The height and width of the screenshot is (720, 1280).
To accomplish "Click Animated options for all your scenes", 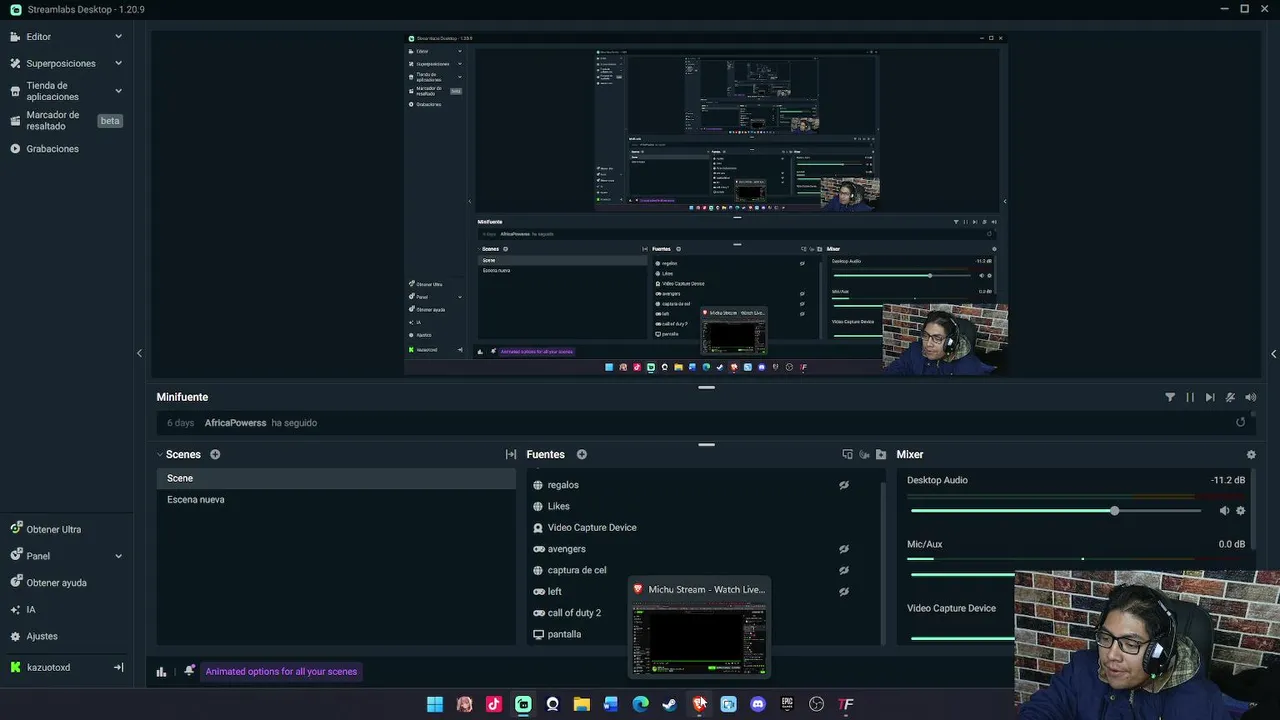I will pyautogui.click(x=281, y=671).
